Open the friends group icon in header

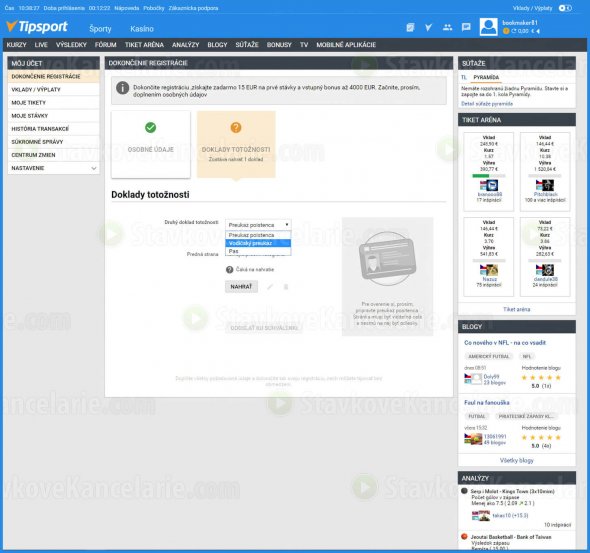pos(447,27)
